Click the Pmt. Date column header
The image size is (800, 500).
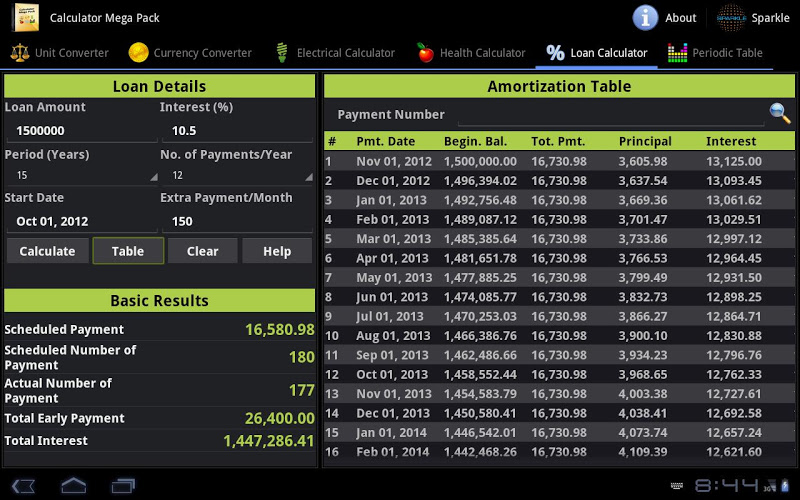tap(386, 141)
